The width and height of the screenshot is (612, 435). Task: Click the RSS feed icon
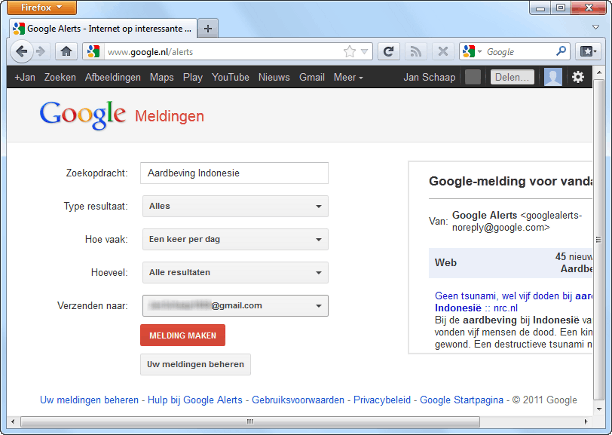(416, 51)
